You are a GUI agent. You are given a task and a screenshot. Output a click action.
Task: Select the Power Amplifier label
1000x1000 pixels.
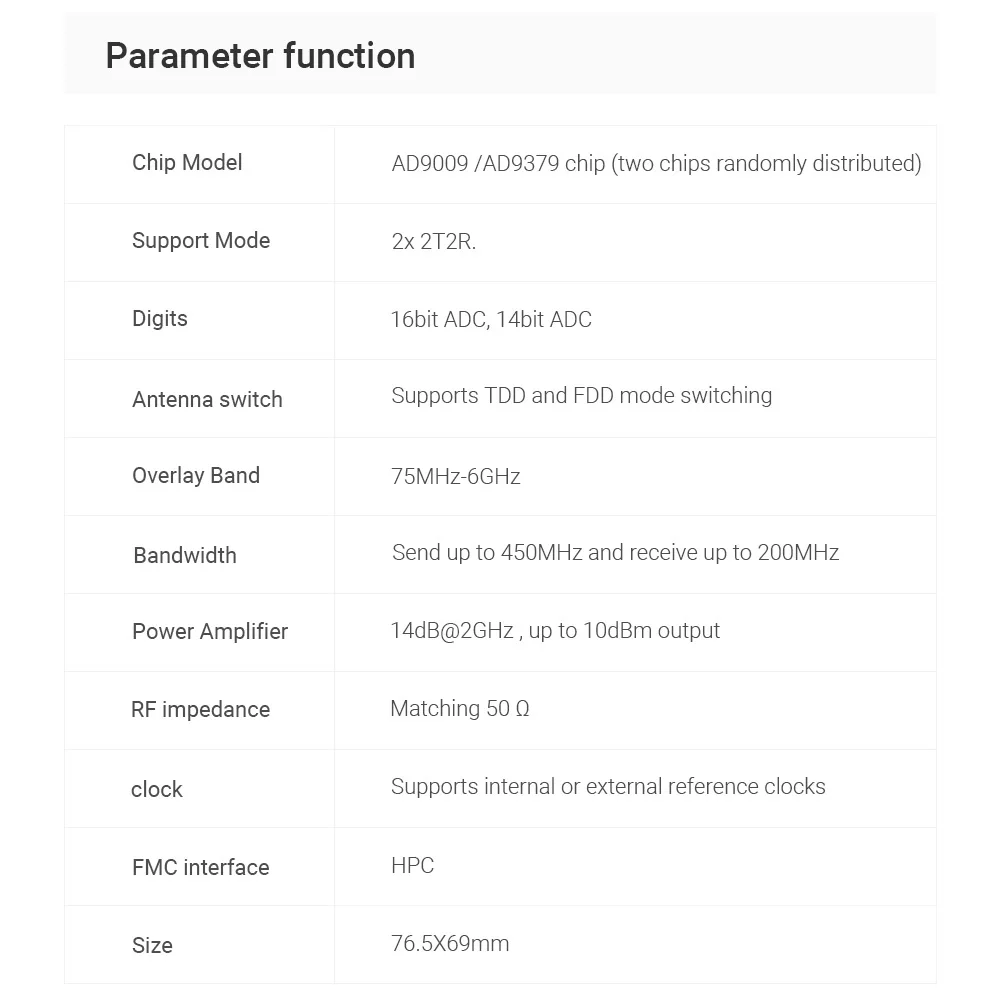pyautogui.click(x=210, y=631)
